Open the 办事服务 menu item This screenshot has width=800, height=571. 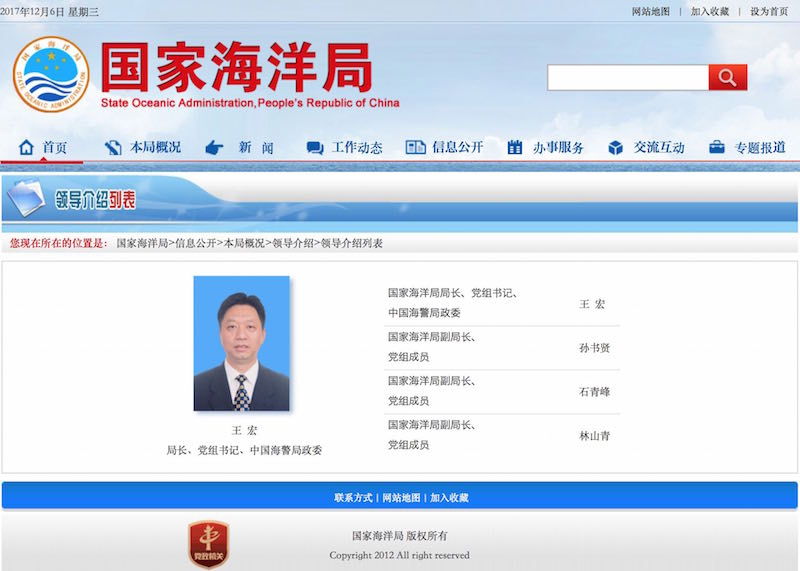point(558,147)
